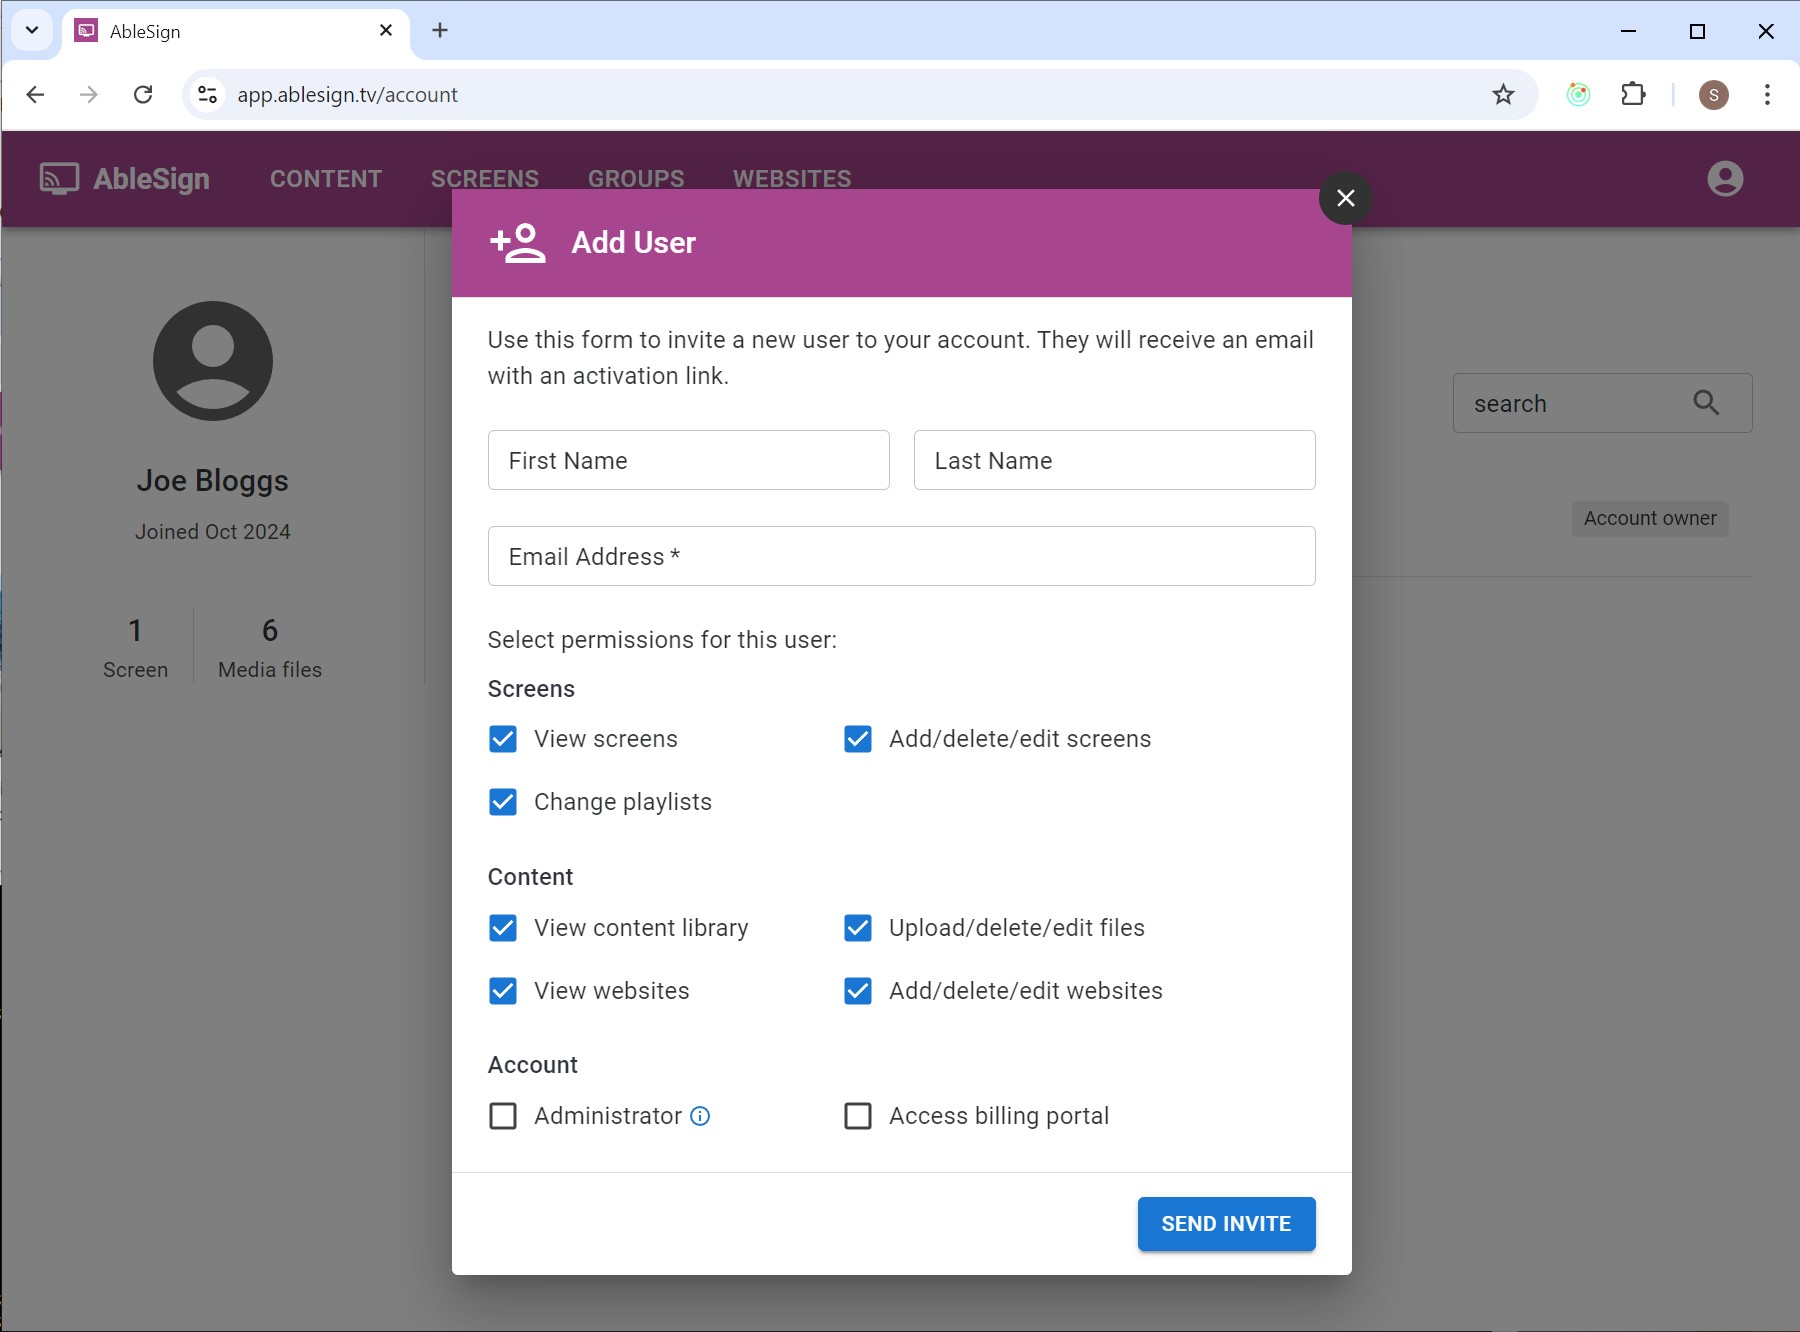Uncheck the View screens permission
Screen dimensions: 1800x1332
click(x=503, y=739)
